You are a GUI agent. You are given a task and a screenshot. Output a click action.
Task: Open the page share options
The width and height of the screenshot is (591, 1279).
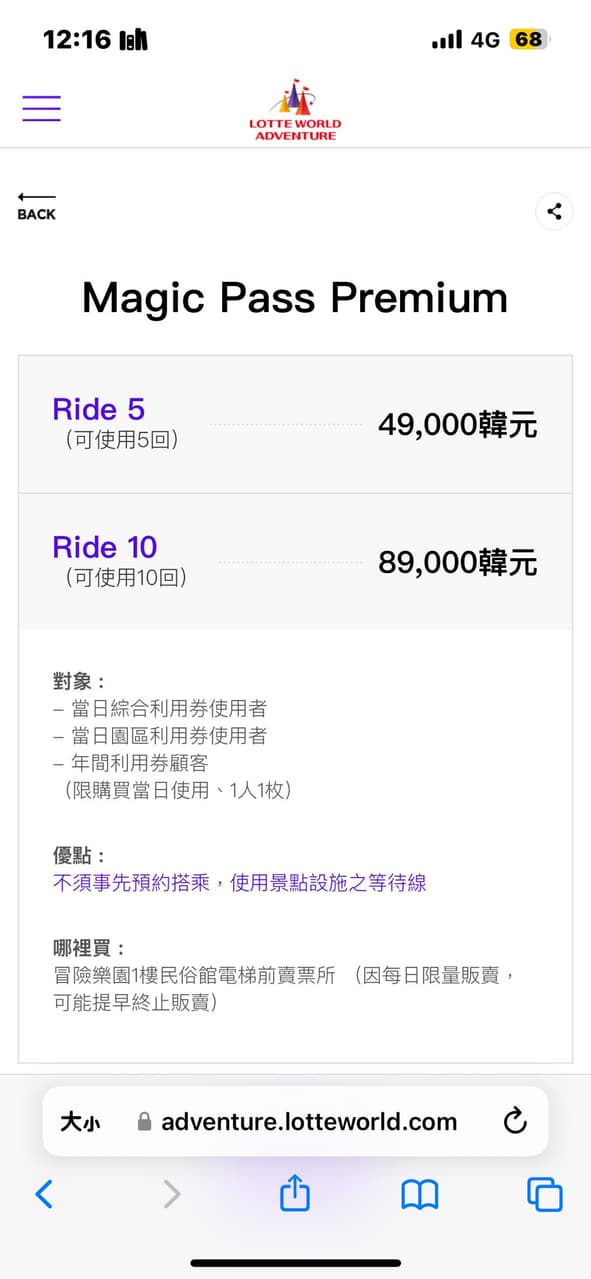tap(554, 211)
